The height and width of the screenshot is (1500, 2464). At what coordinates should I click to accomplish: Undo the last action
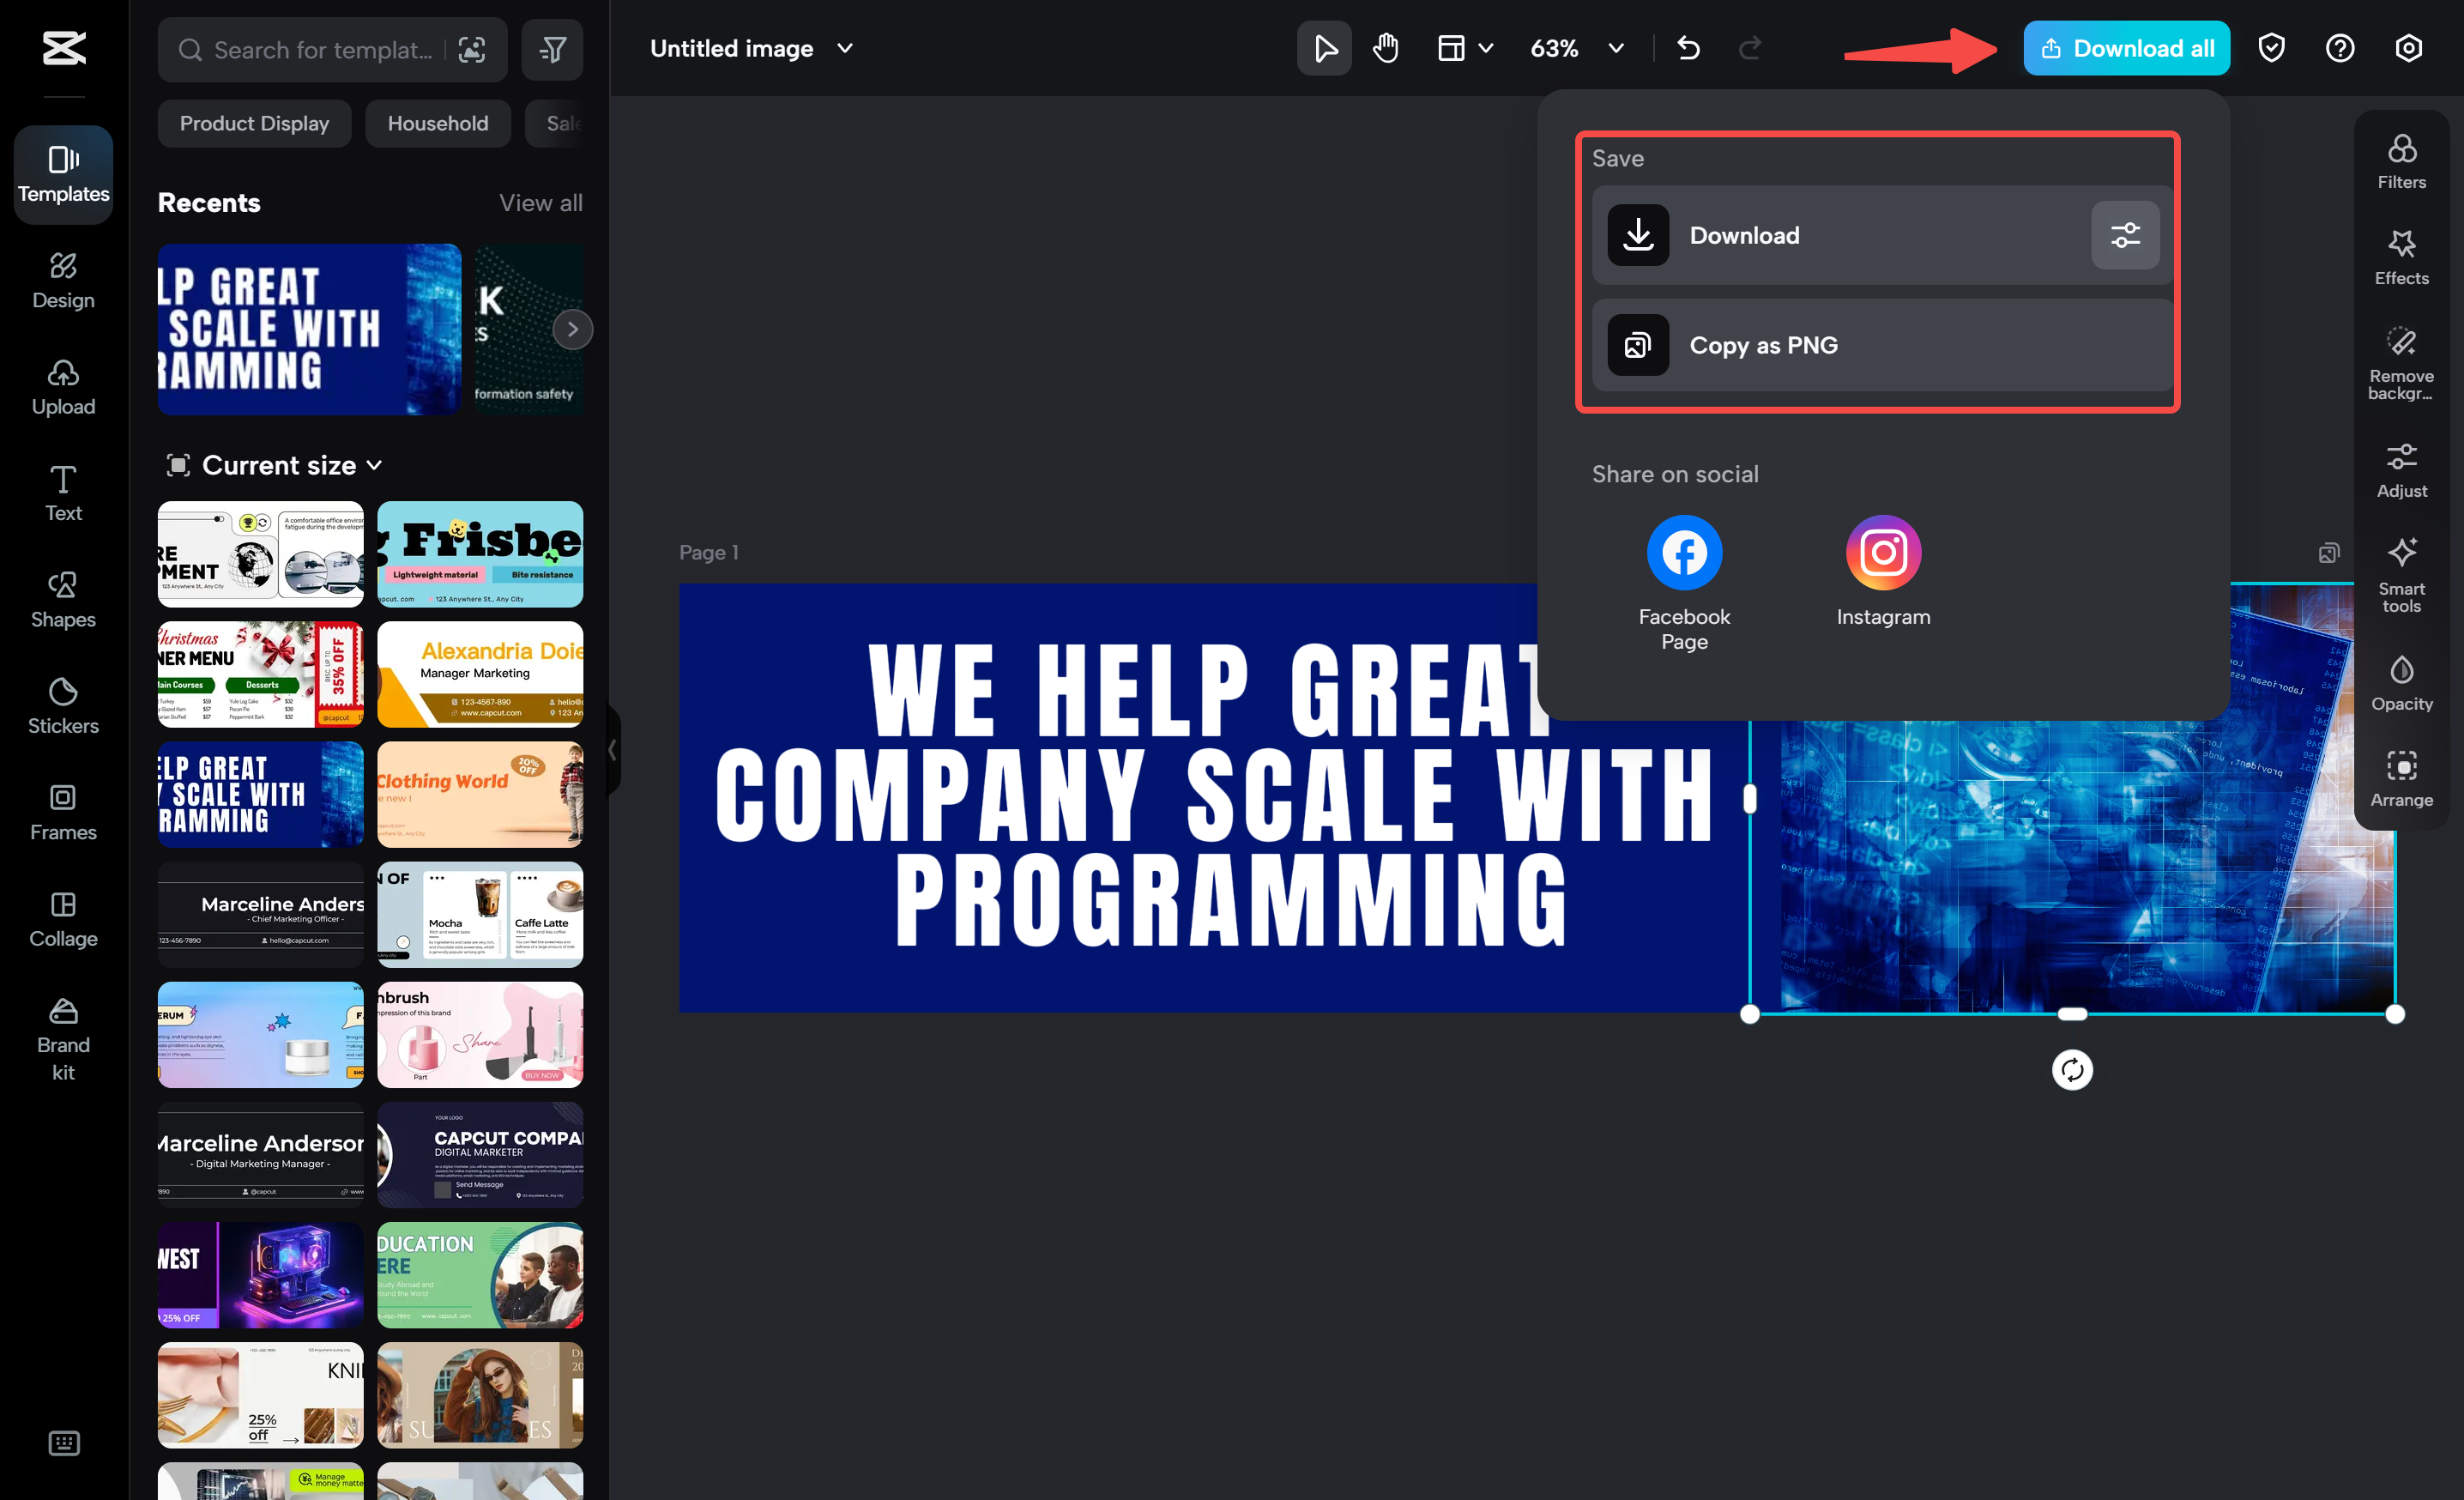tap(1689, 47)
